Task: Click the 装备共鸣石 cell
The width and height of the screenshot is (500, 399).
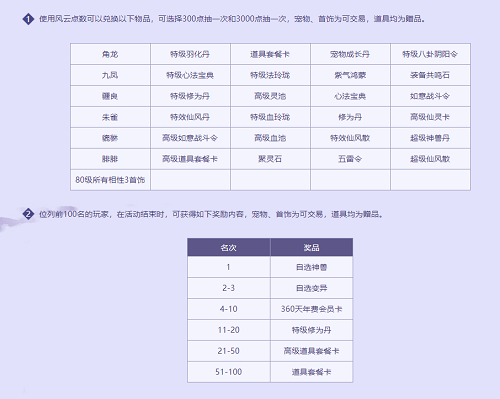Action: pos(430,75)
